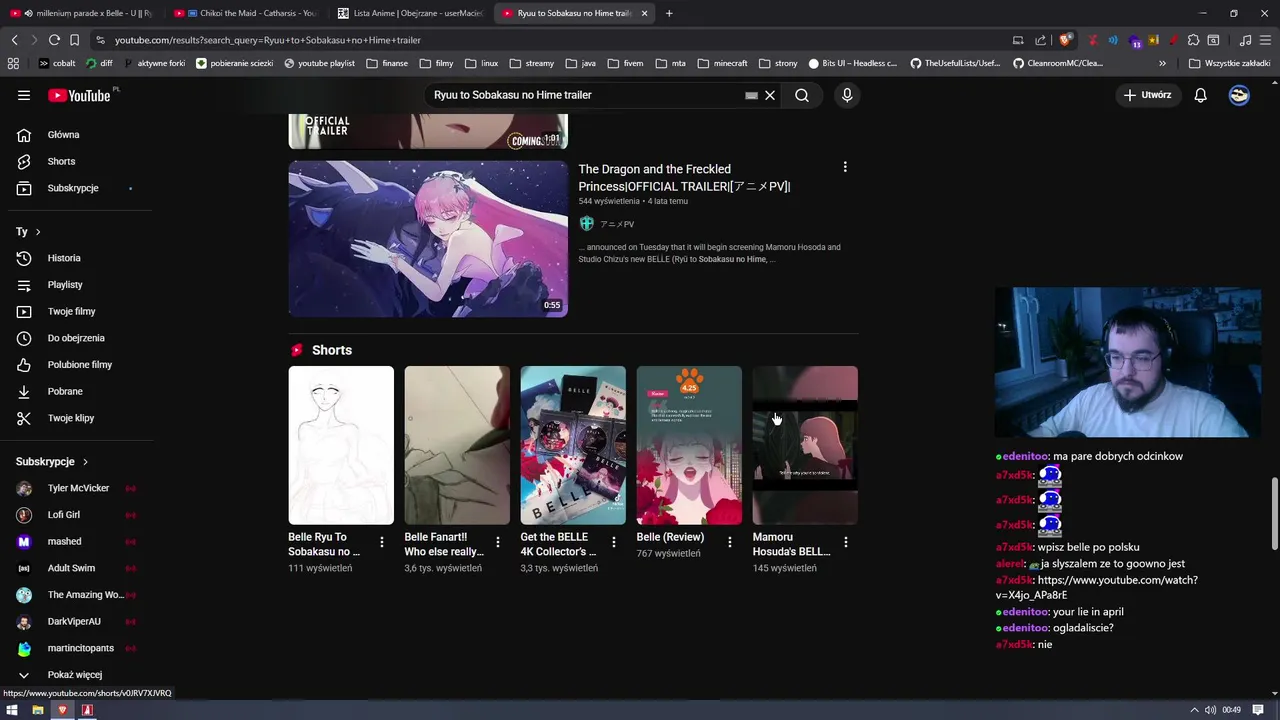Viewport: 1280px width, 720px height.
Task: Open the notifications bell
Action: coord(1201,95)
